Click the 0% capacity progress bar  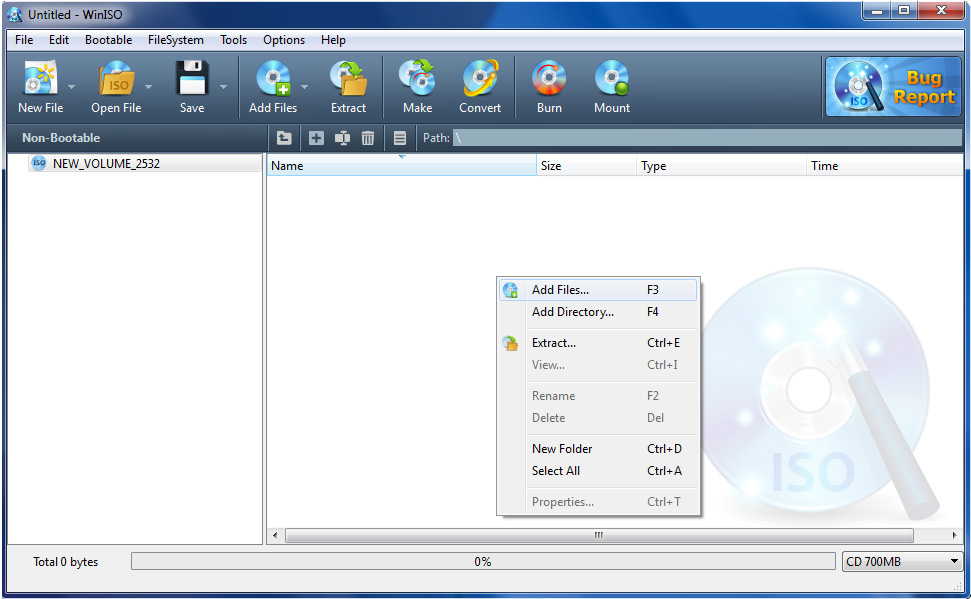click(x=483, y=562)
